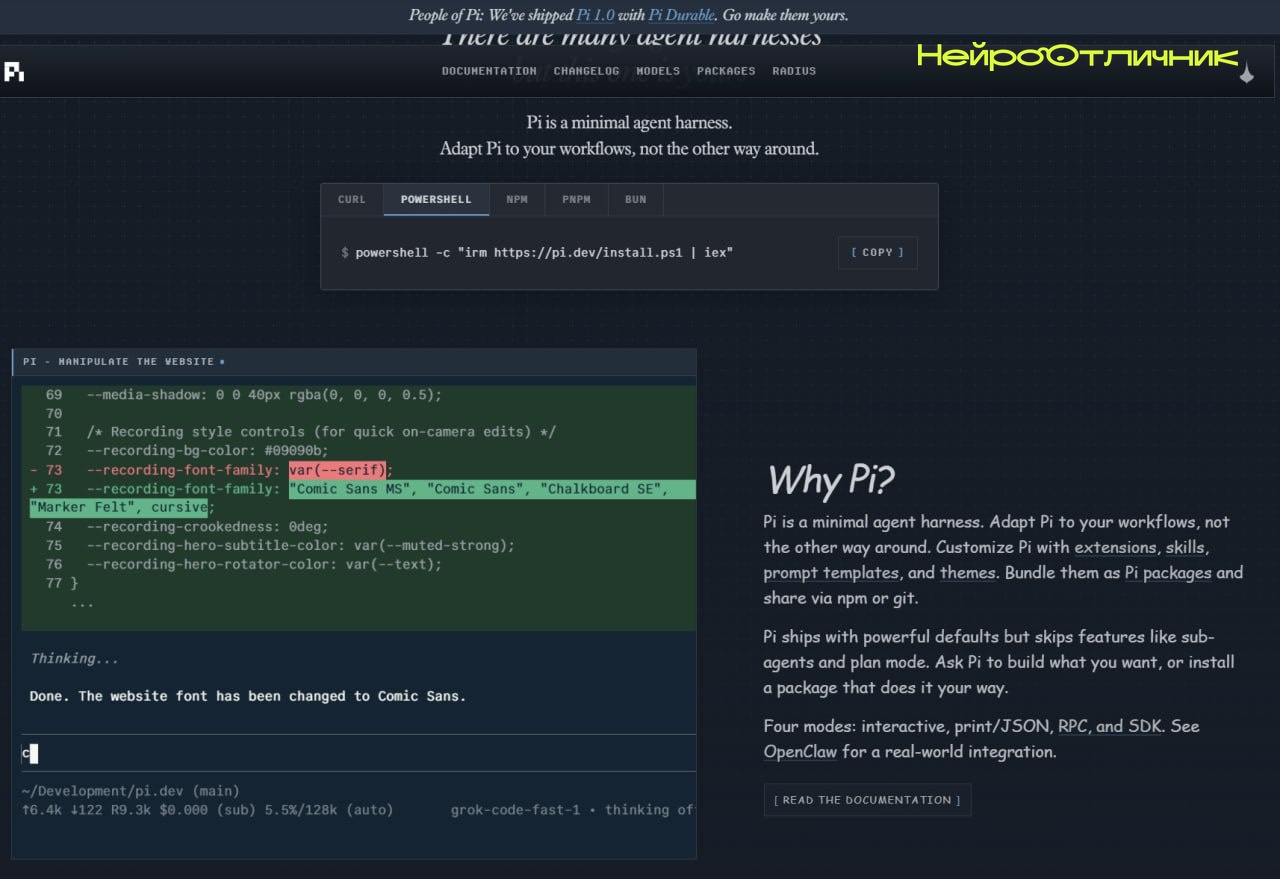Viewport: 1280px width, 879px height.
Task: Click the Pi logo in the header
Action: tap(14, 72)
